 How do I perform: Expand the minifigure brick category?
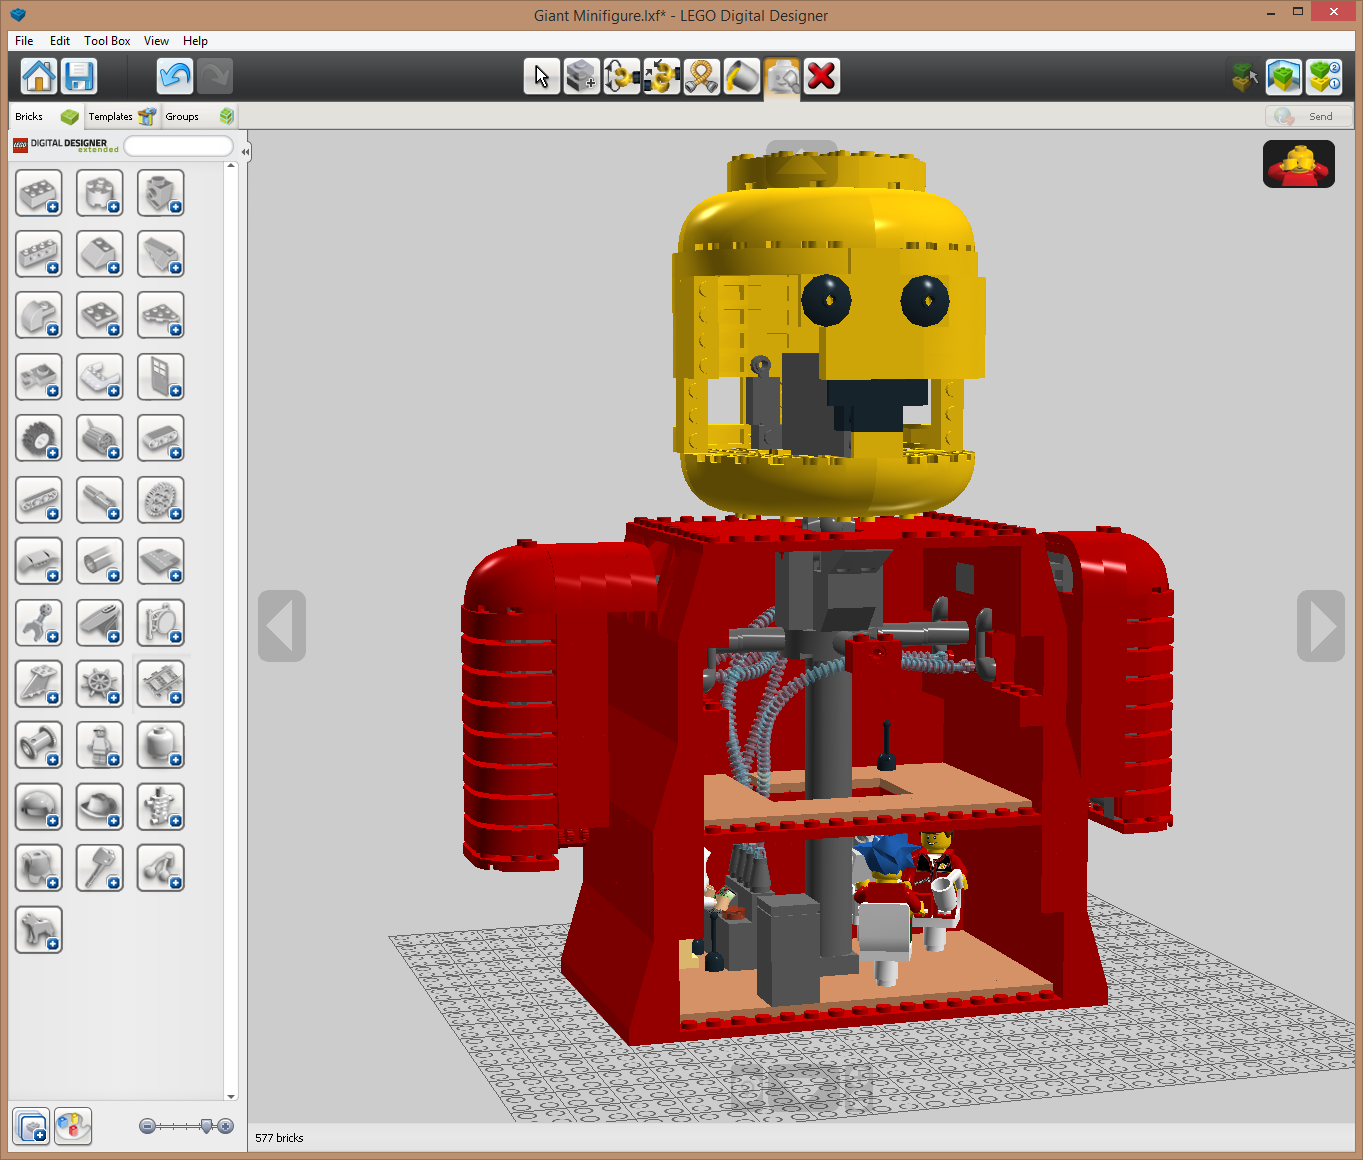(x=100, y=745)
